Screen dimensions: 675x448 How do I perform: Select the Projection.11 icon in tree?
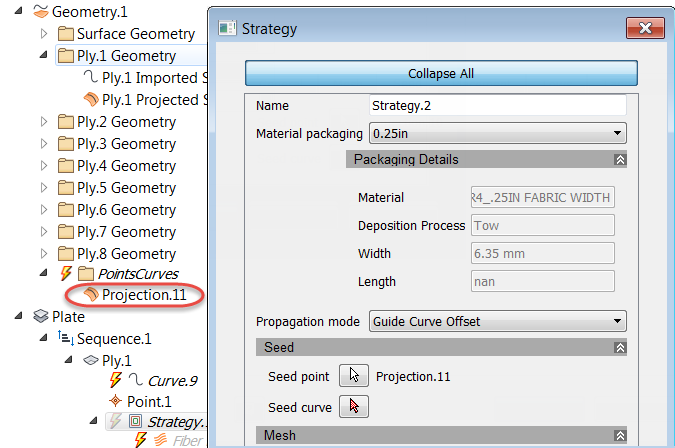point(90,295)
